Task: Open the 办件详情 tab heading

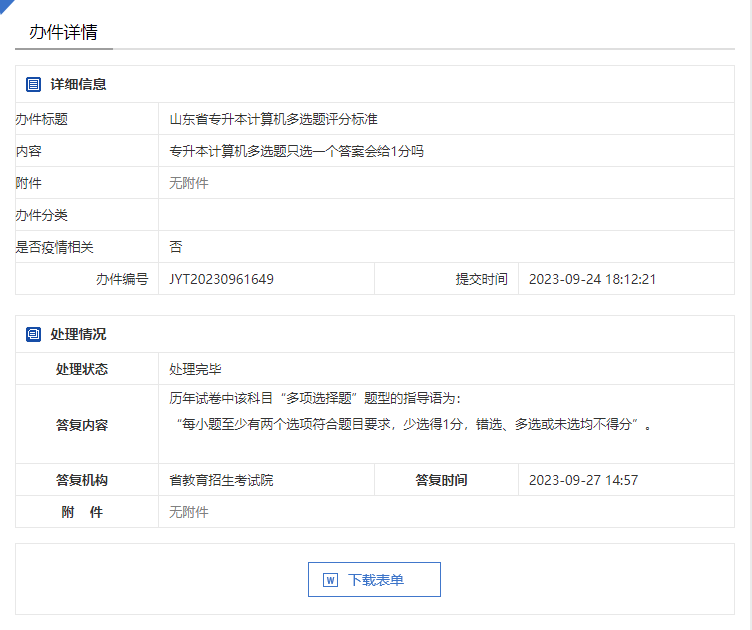Action: click(x=63, y=32)
